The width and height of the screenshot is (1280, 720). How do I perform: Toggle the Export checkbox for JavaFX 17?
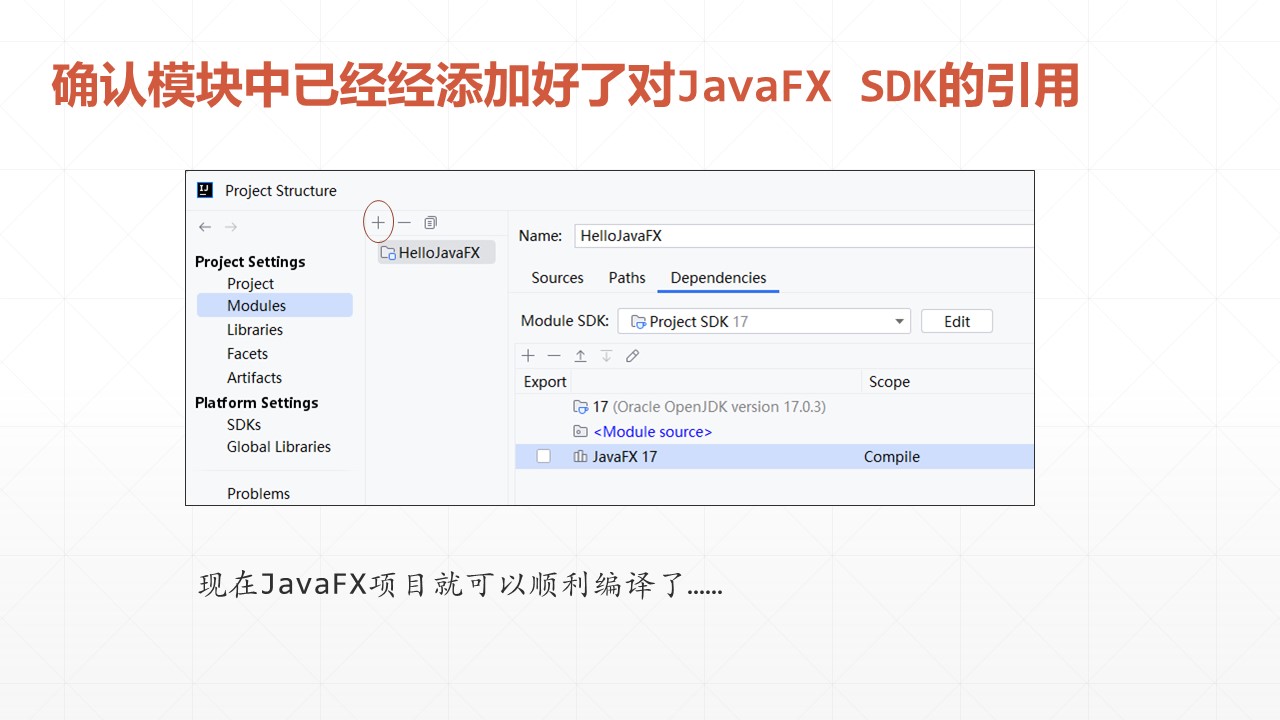coord(543,456)
